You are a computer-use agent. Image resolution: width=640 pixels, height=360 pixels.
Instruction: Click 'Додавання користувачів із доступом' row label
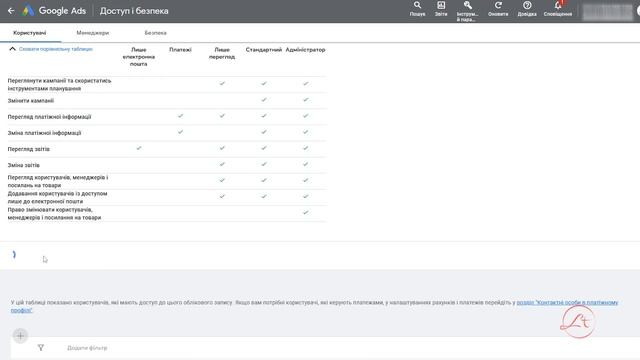point(57,198)
